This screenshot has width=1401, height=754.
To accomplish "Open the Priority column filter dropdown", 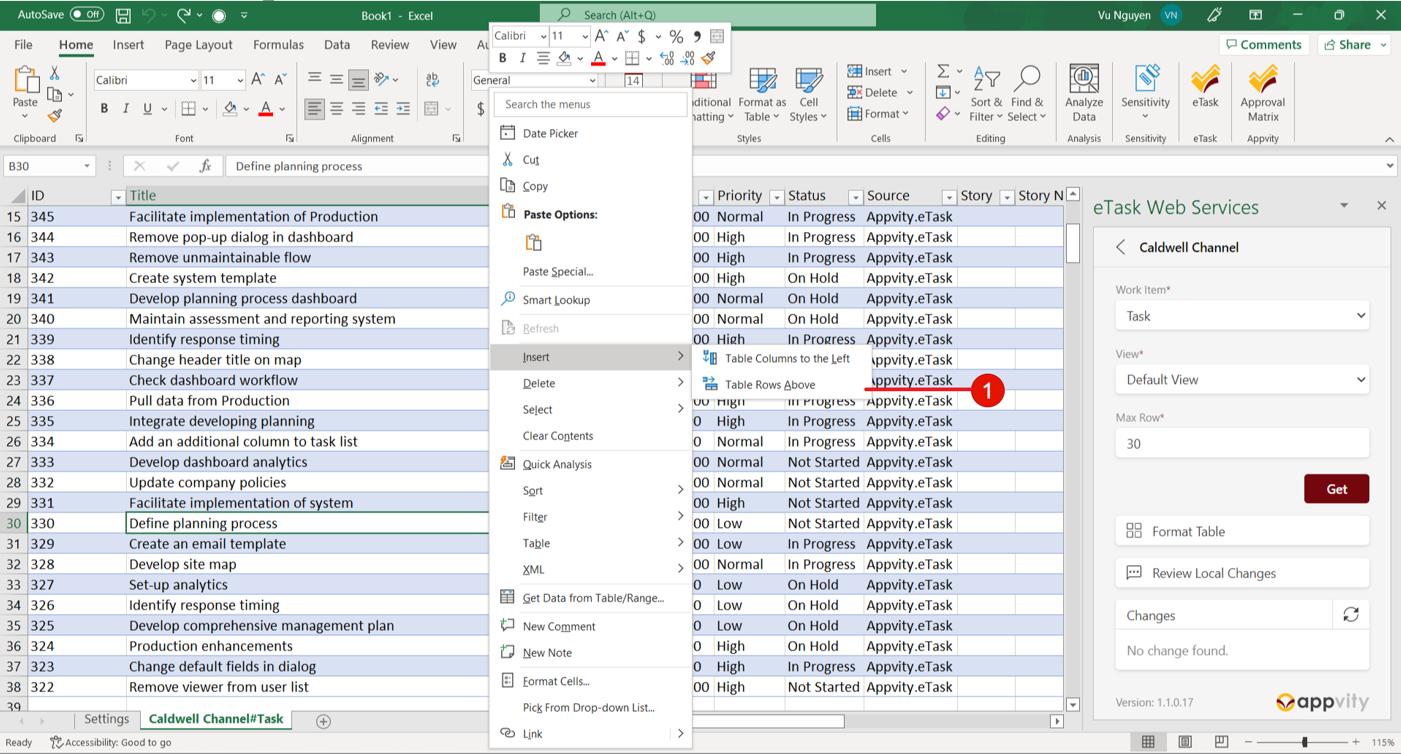I will tap(776, 197).
